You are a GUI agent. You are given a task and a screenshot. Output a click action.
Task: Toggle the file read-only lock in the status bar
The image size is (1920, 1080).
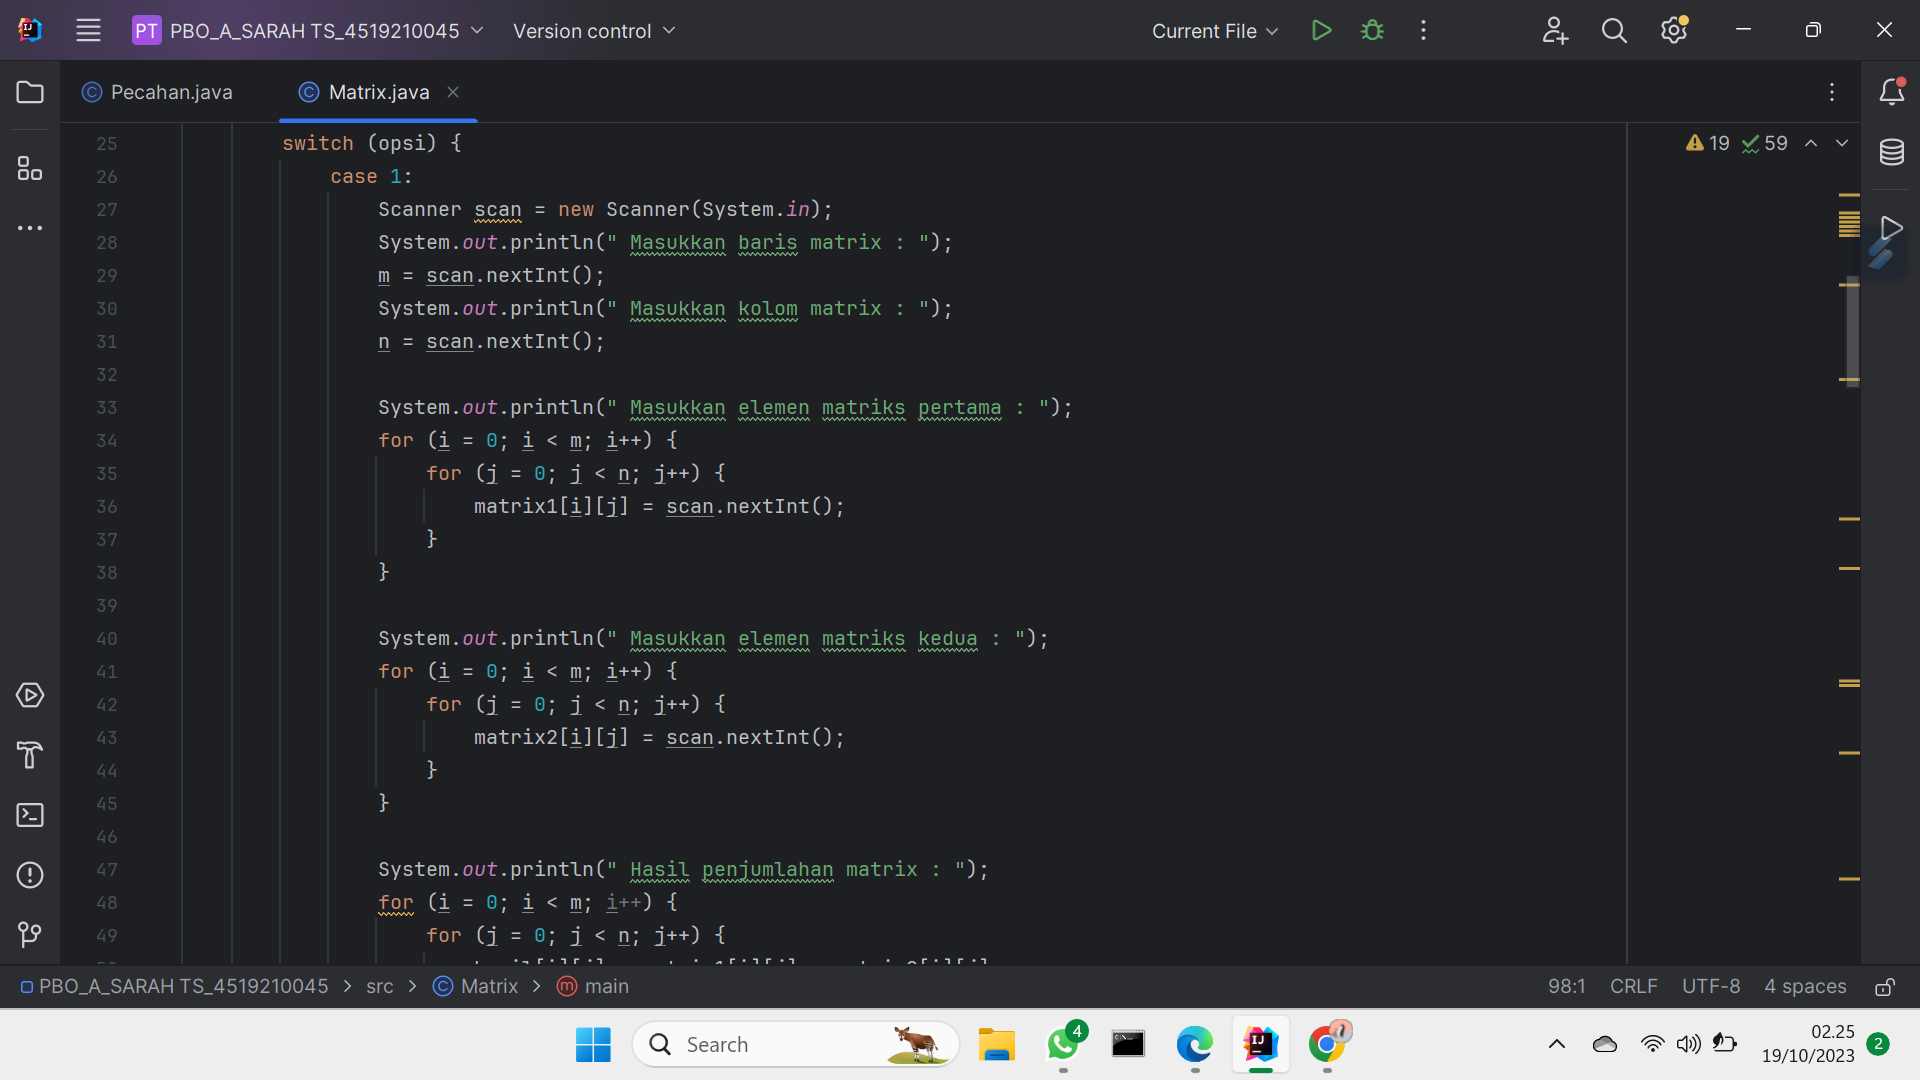click(1886, 987)
